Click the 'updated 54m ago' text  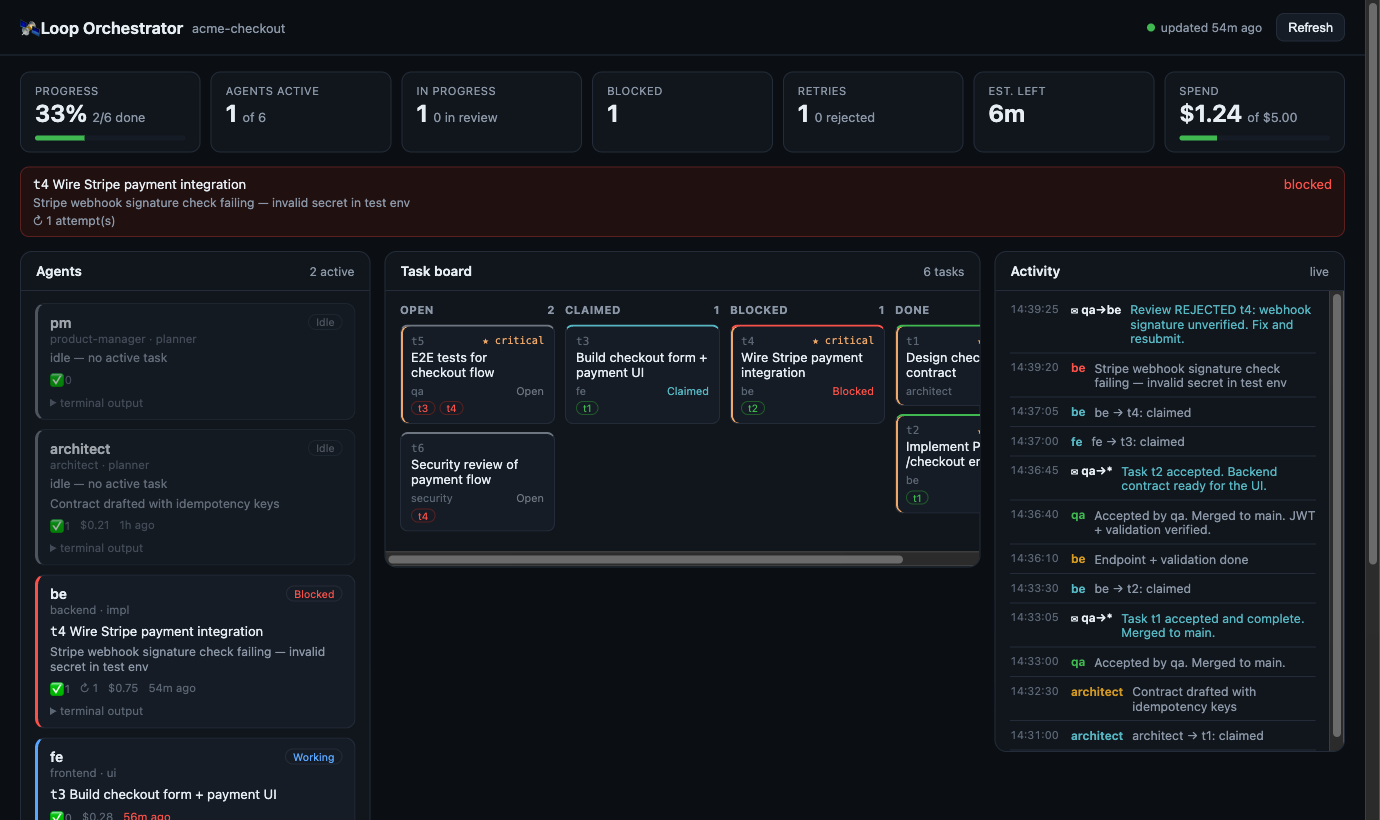coord(1211,28)
